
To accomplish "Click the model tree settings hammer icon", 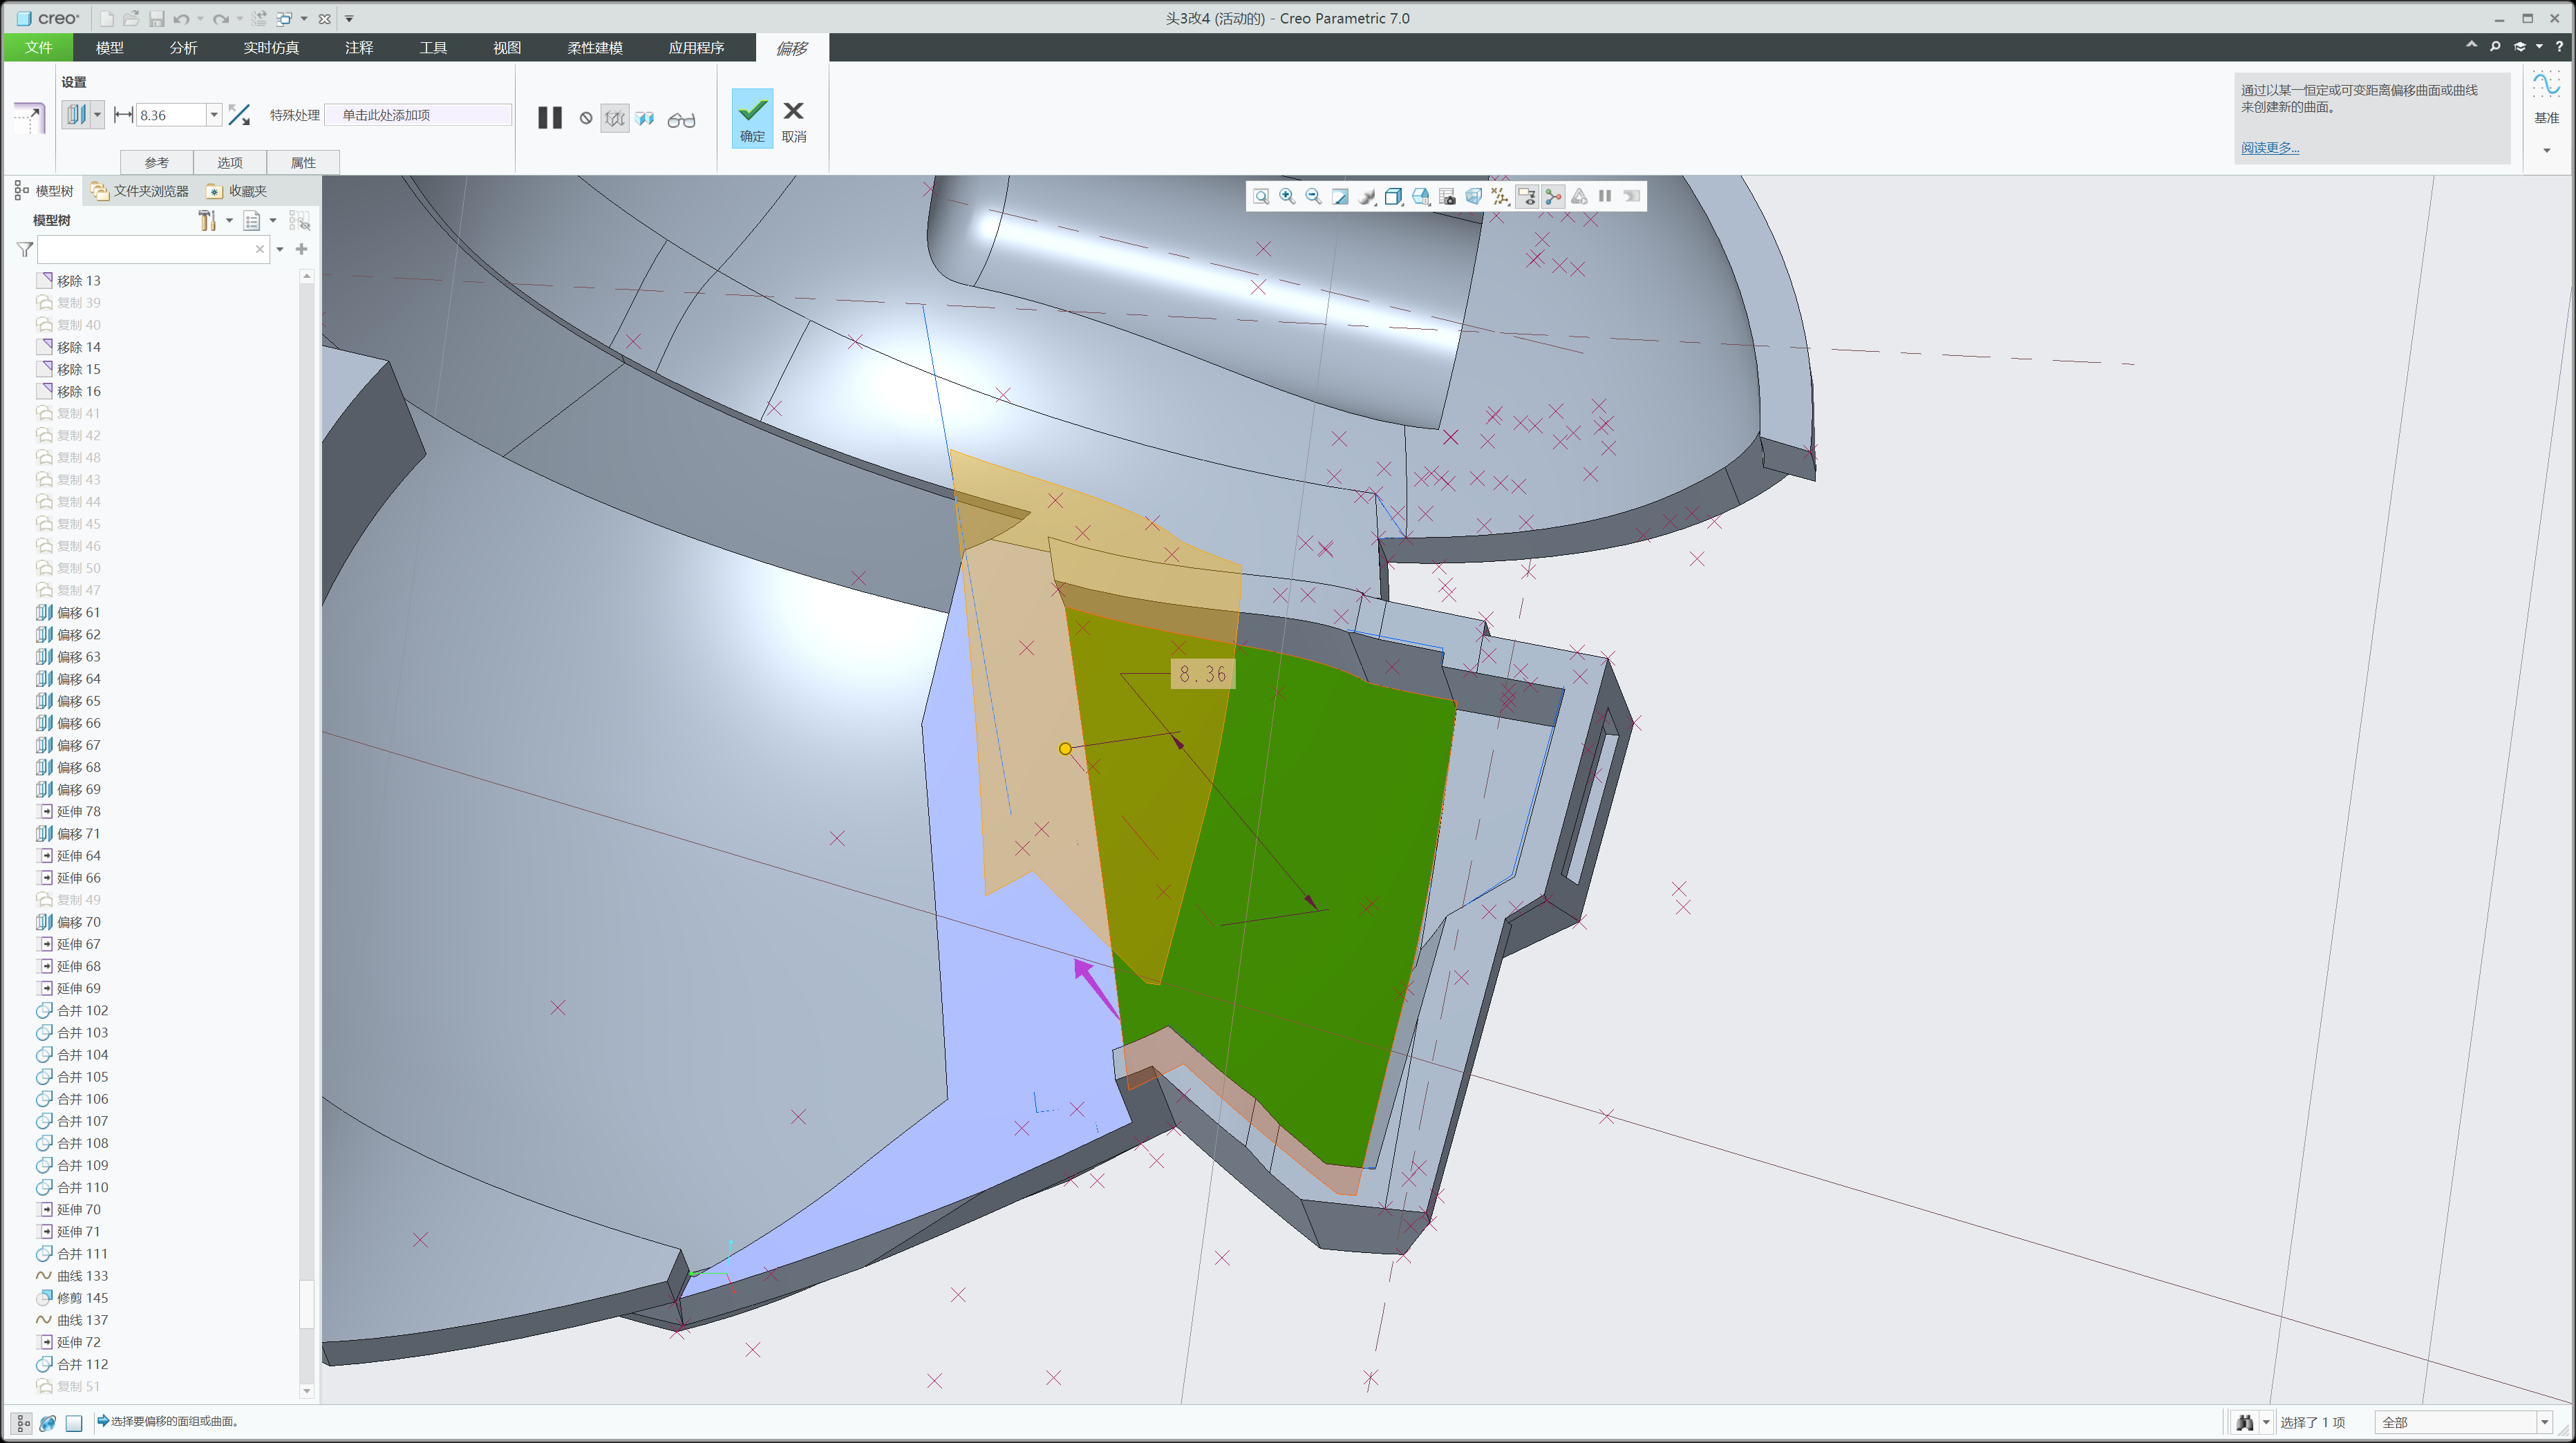I will point(207,220).
